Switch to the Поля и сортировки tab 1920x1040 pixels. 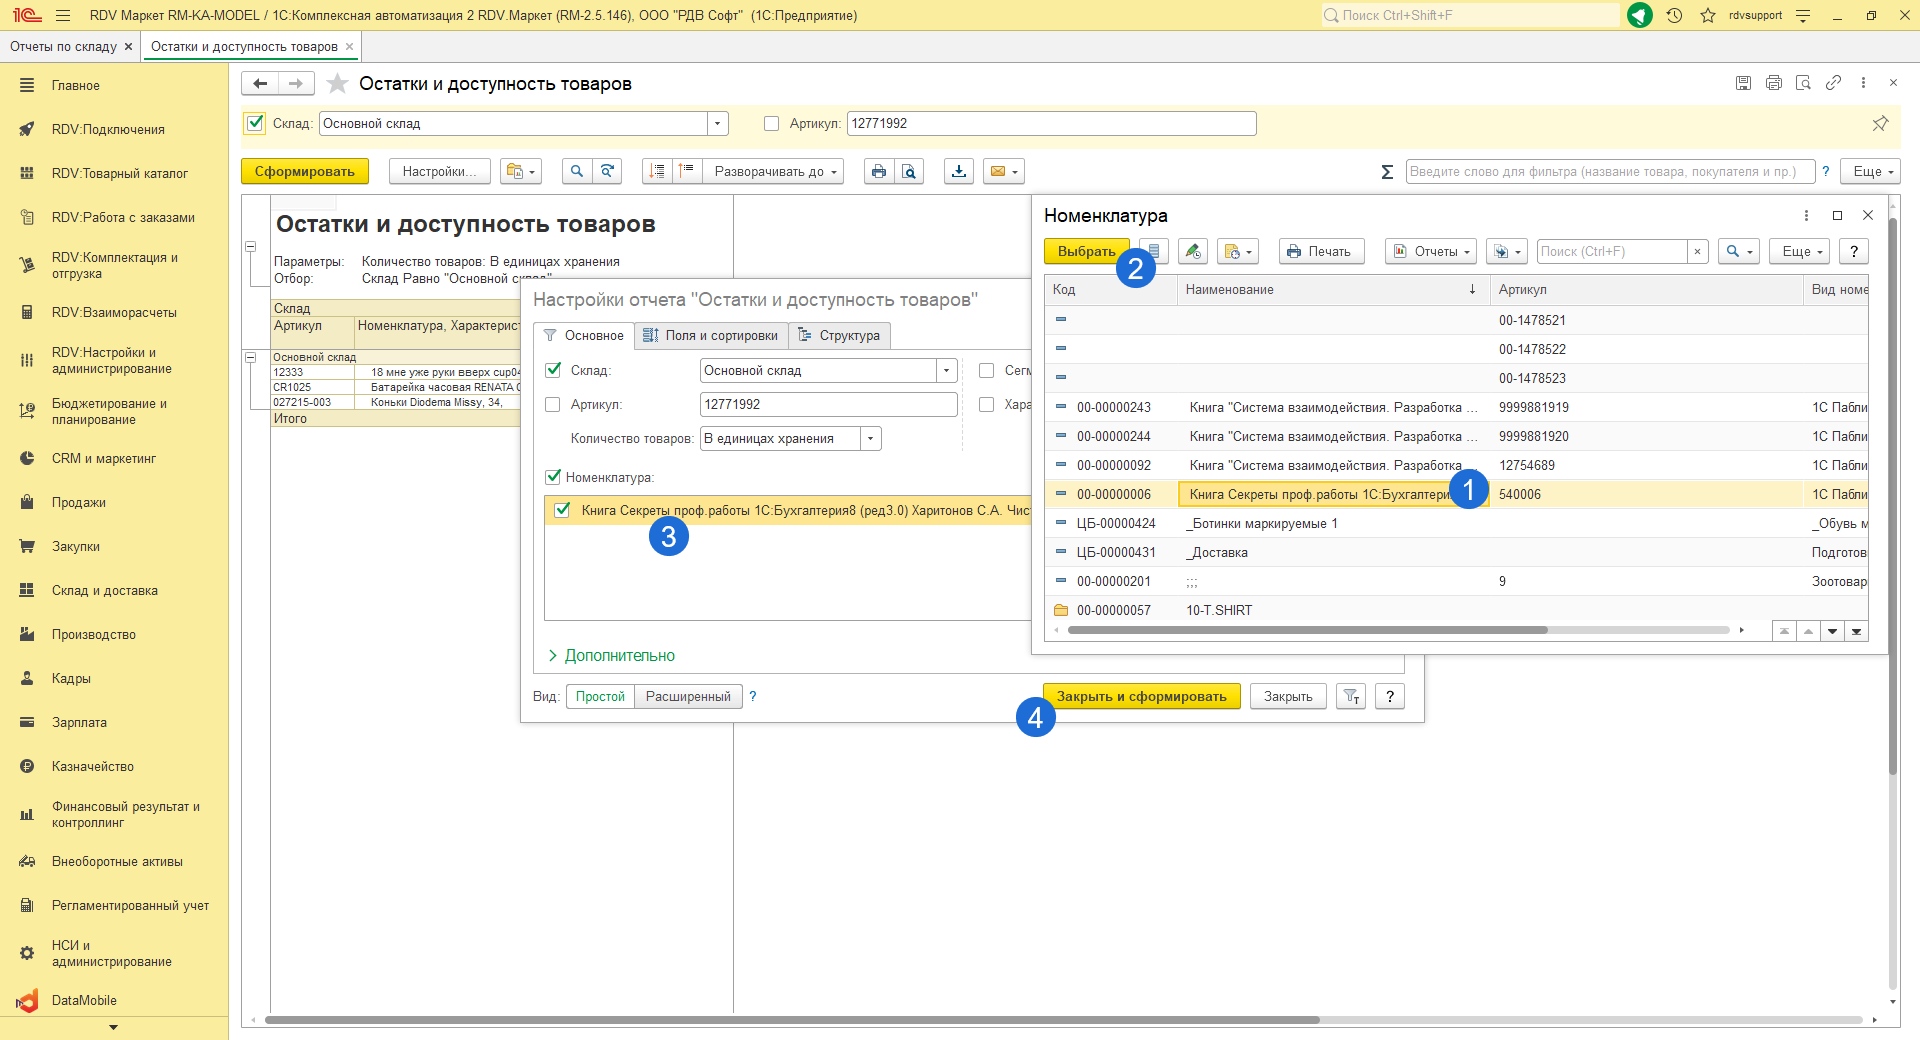(x=711, y=336)
